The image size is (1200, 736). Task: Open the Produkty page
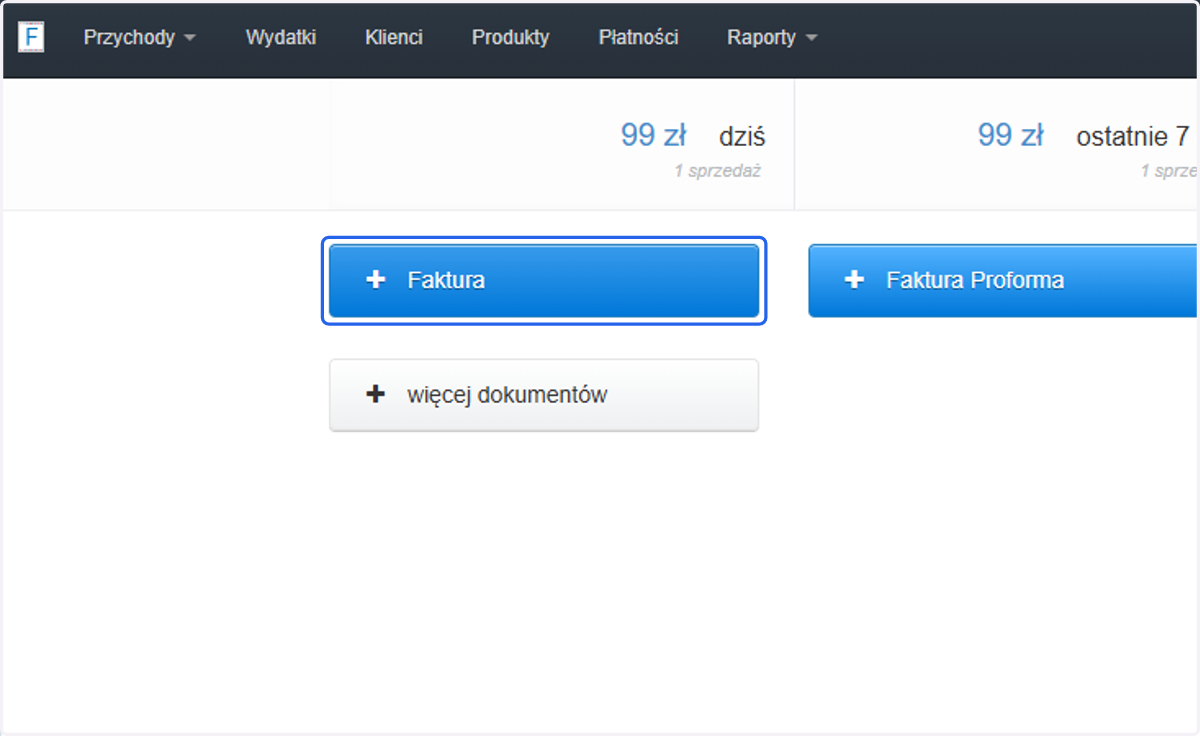pos(510,38)
